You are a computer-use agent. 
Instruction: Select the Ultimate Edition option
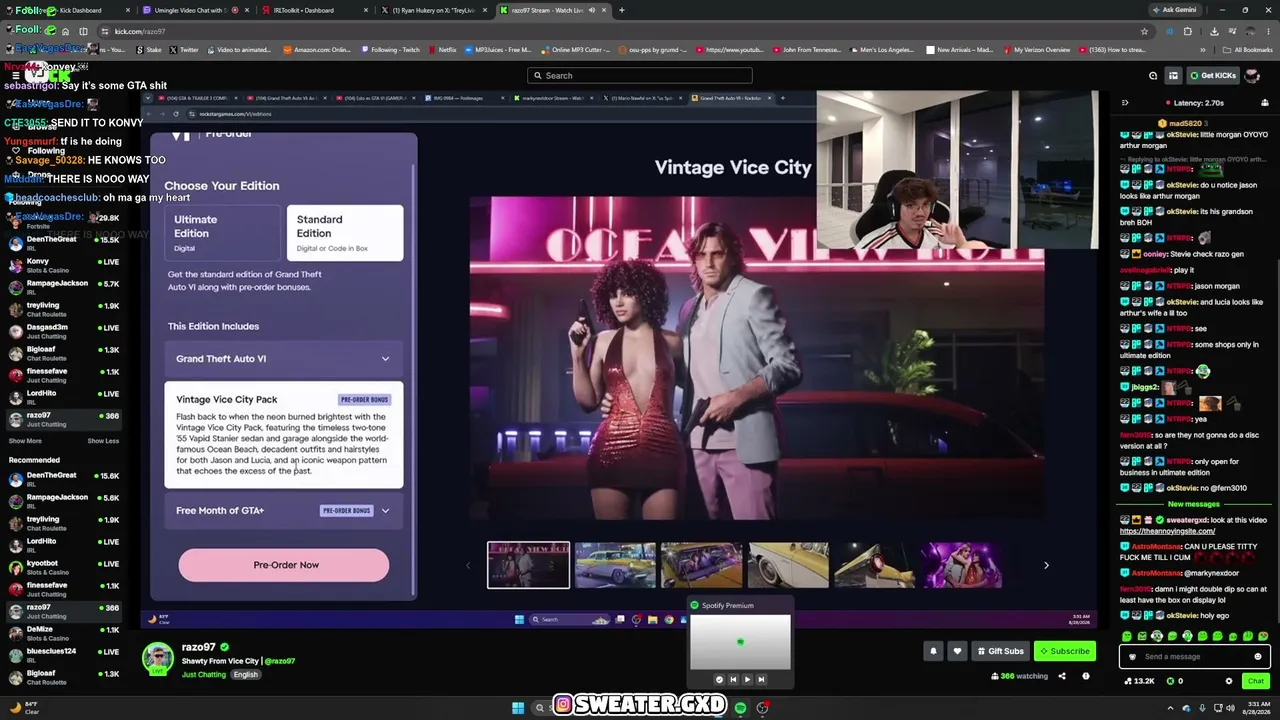pyautogui.click(x=222, y=233)
